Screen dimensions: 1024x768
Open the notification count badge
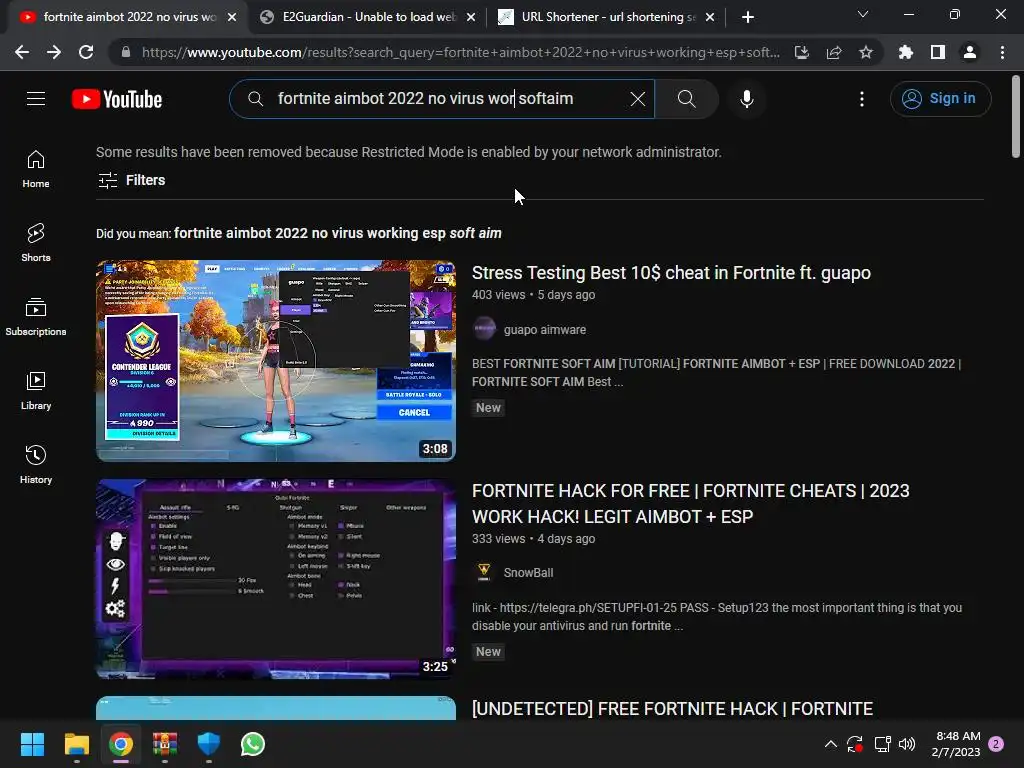pyautogui.click(x=996, y=744)
